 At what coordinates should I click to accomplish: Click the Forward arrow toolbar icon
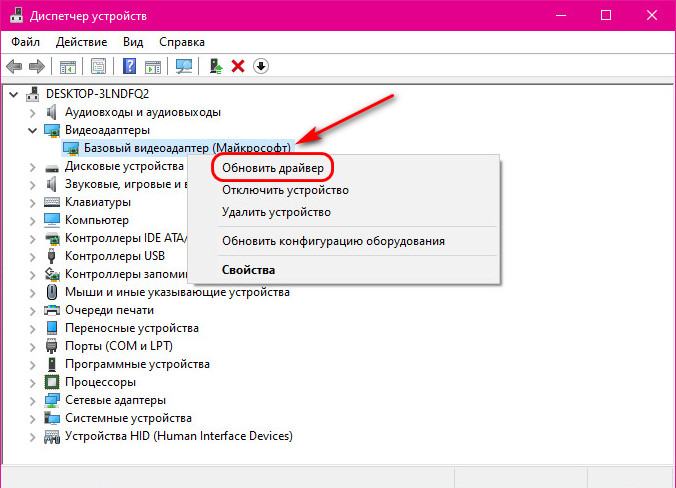[37, 66]
